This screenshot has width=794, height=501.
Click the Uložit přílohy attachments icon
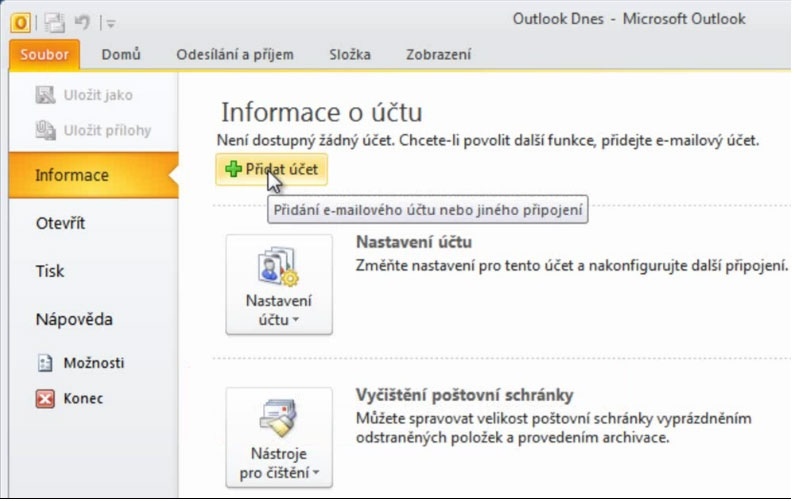[x=45, y=130]
